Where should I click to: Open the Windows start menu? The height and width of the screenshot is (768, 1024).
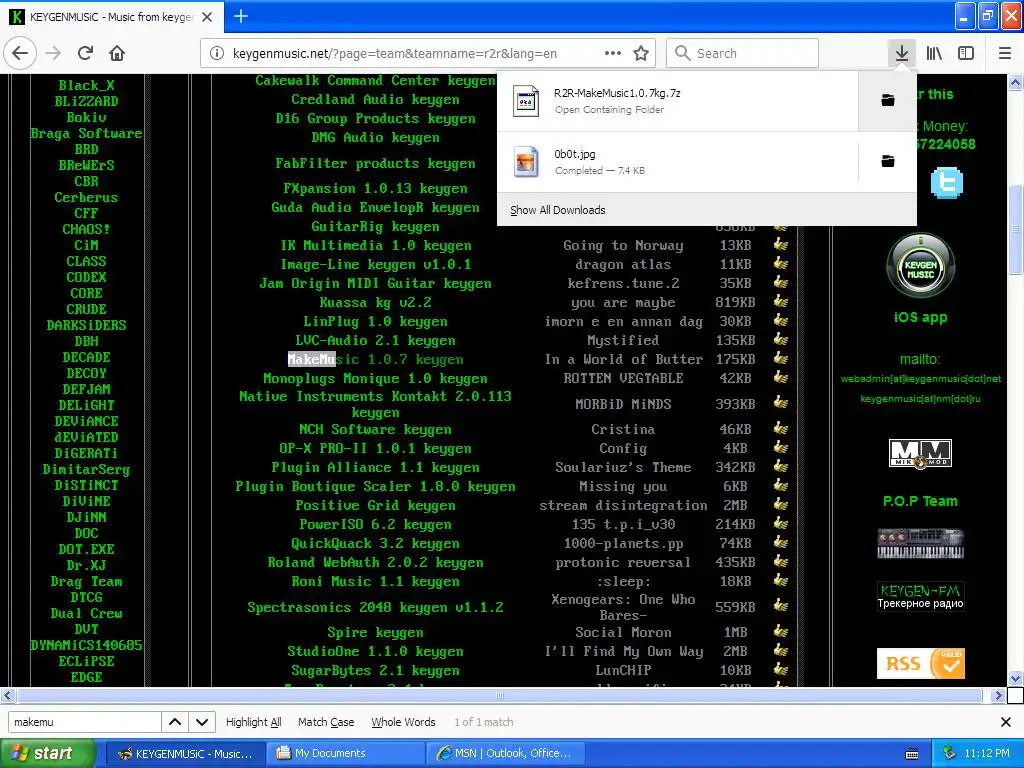tap(48, 753)
